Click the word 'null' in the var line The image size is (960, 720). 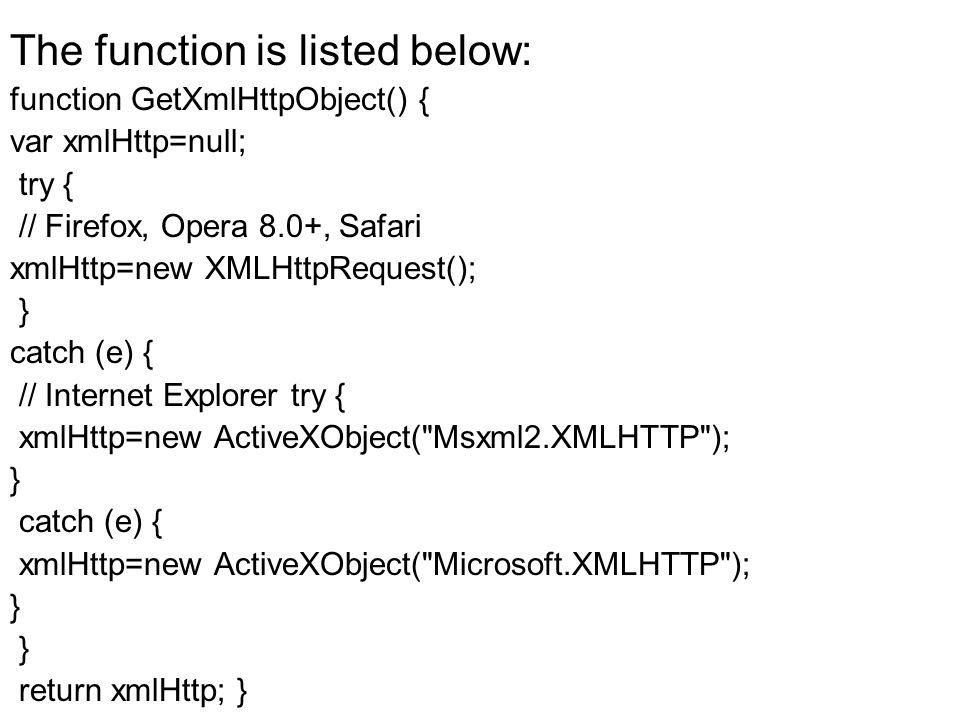click(x=213, y=142)
